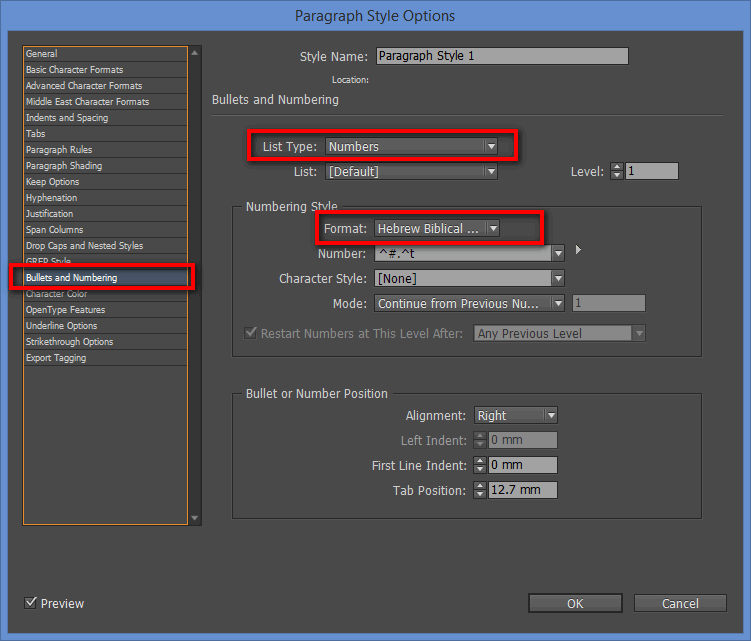Toggle the Preview checkbox
This screenshot has width=751, height=641.
click(30, 603)
